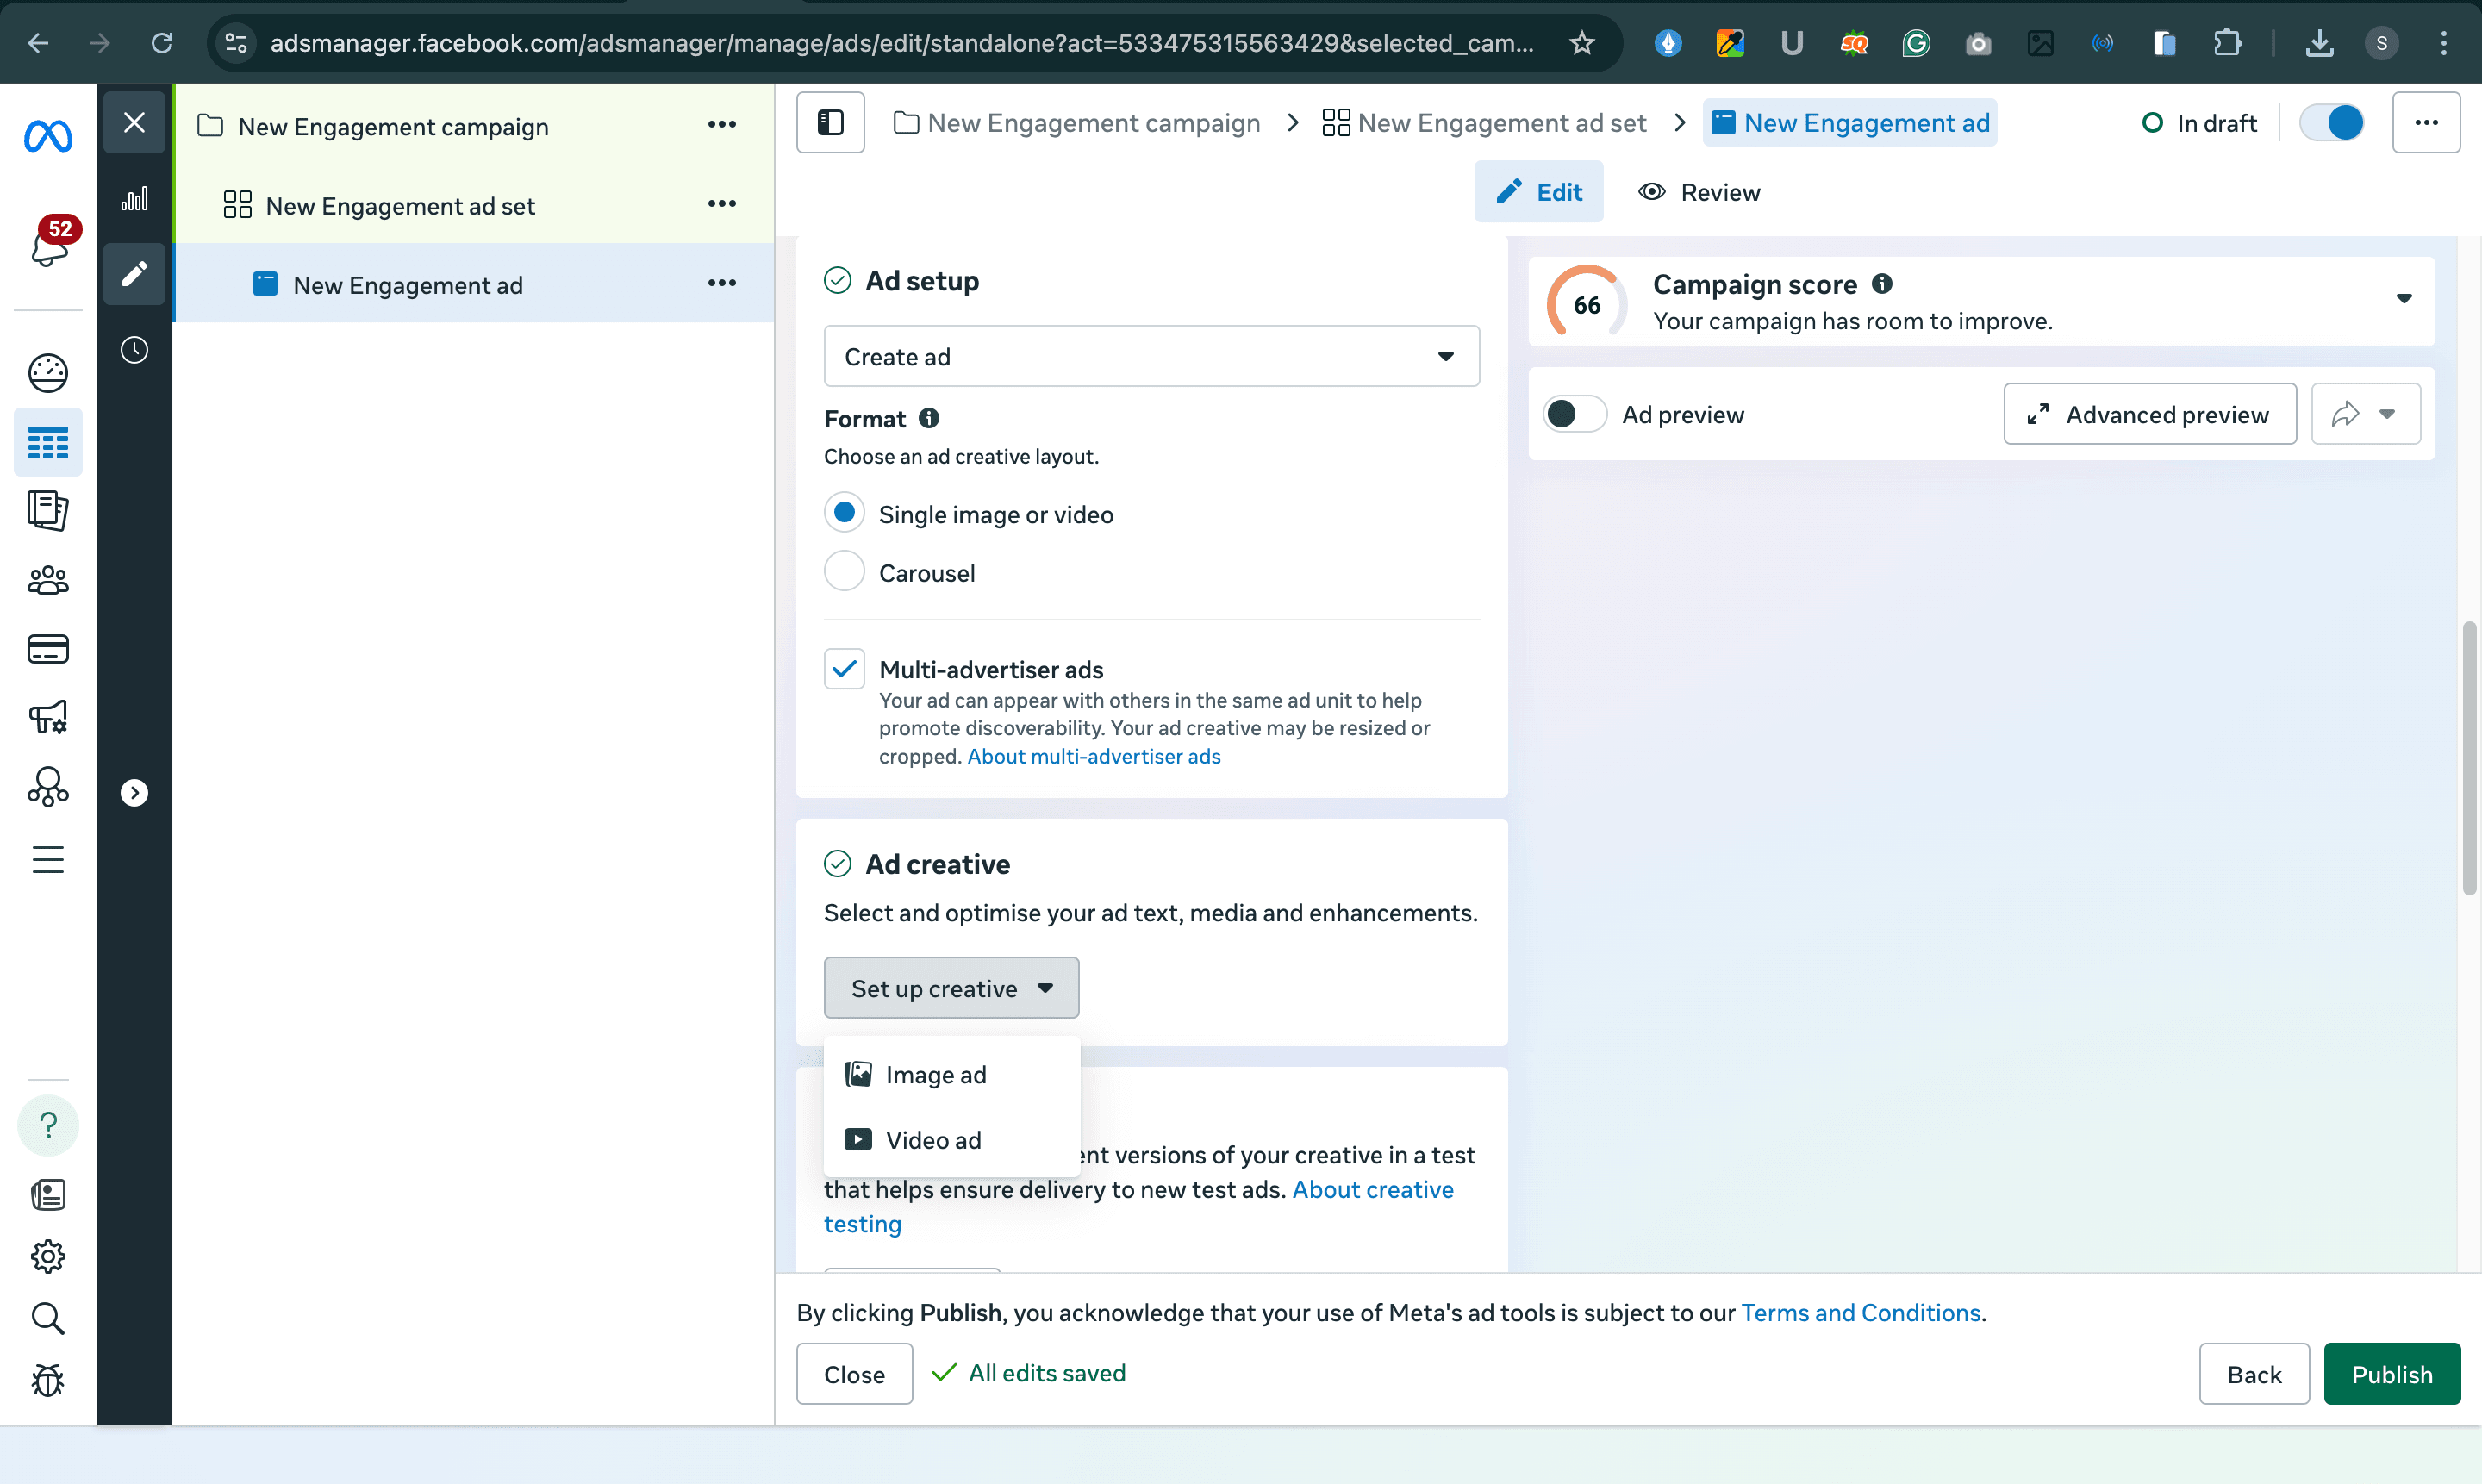The image size is (2482, 1484).
Task: Choose Video ad from creative menu
Action: point(932,1140)
